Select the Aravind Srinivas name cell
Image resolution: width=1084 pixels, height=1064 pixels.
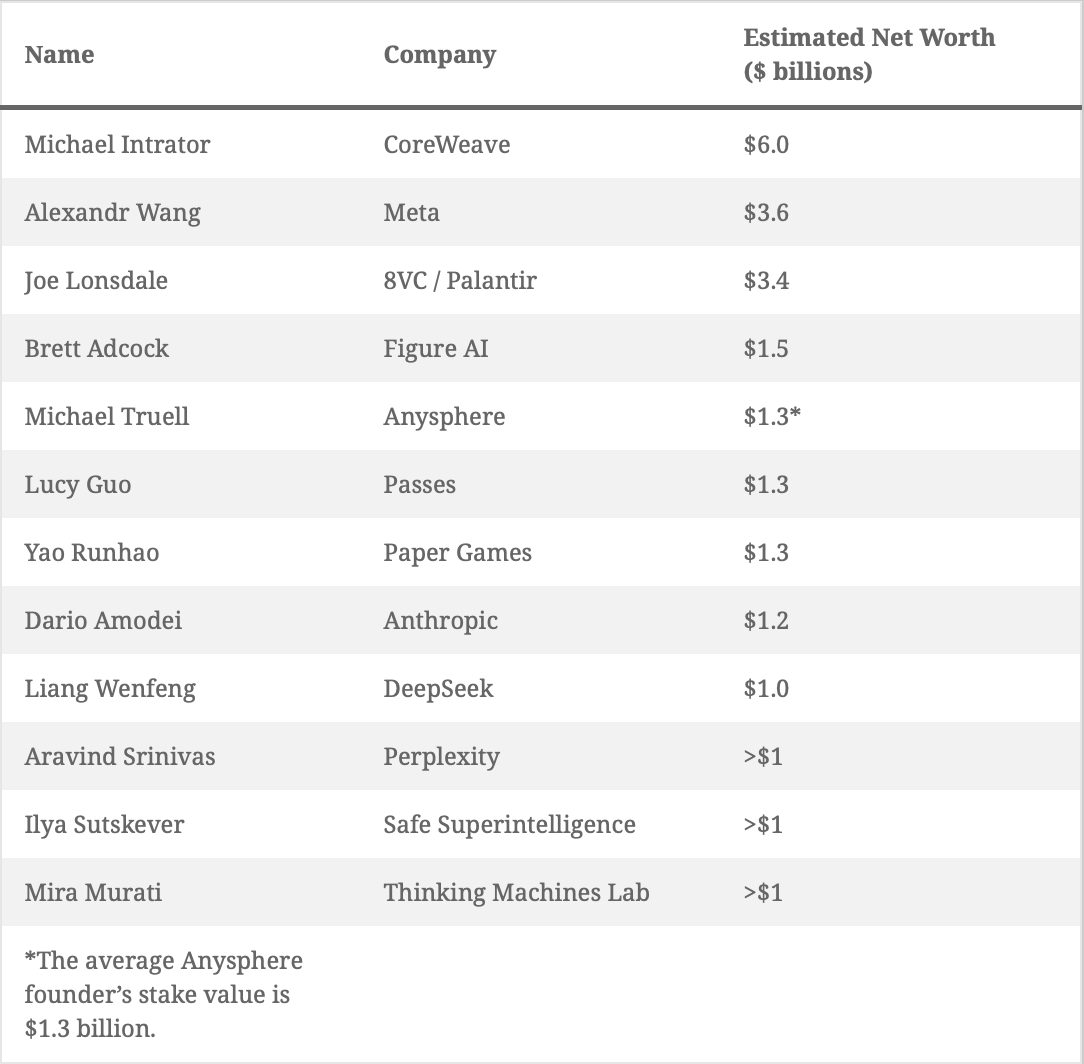120,756
